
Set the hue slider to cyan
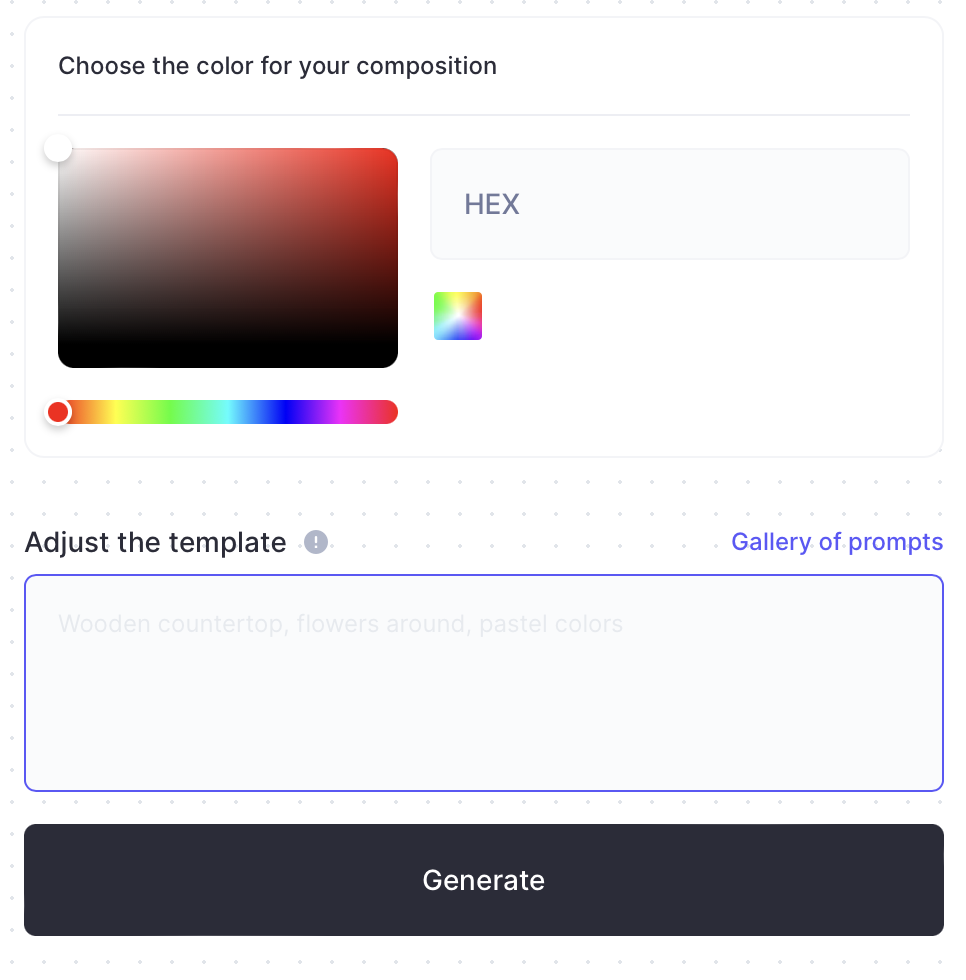[228, 412]
